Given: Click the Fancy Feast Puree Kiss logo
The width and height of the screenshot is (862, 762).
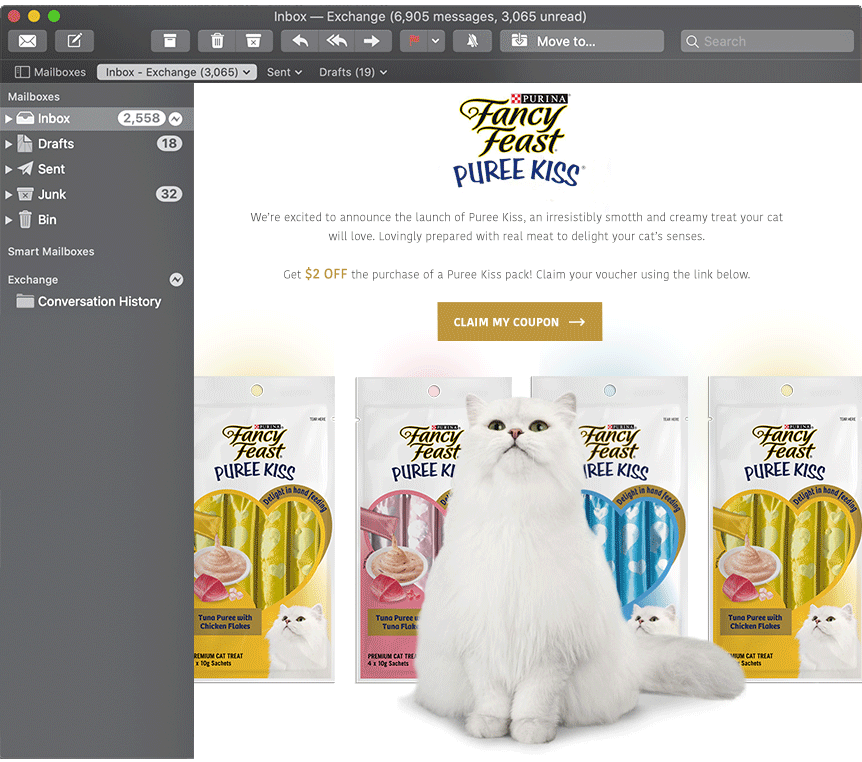Looking at the screenshot, I should click(518, 140).
